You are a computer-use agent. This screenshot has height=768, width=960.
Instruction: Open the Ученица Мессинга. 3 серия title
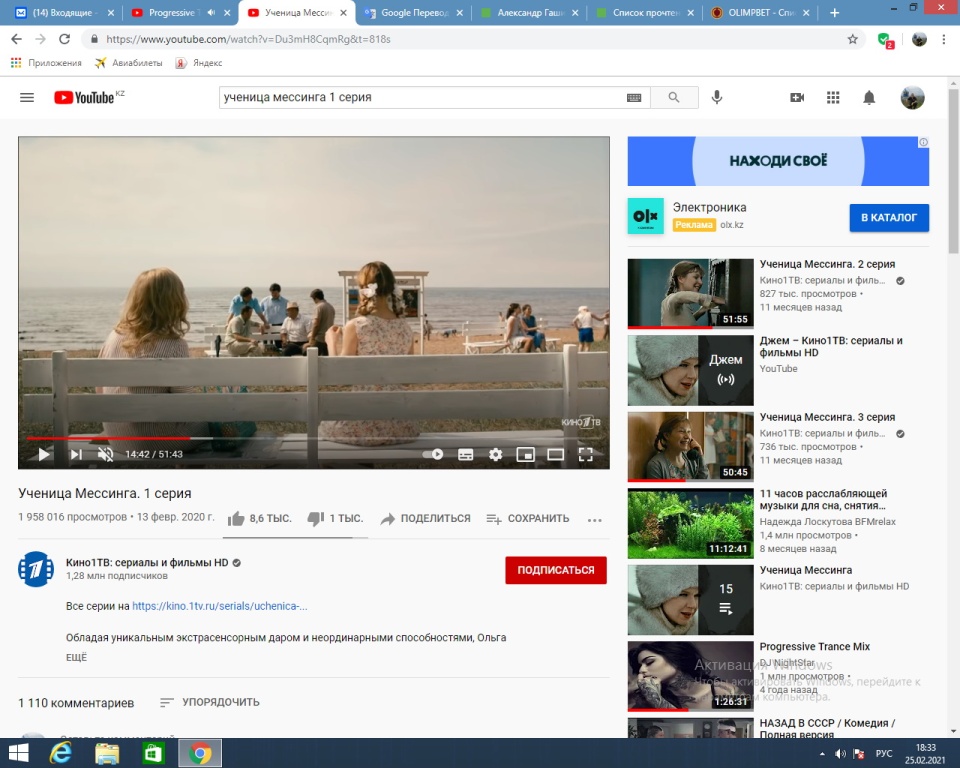click(x=827, y=417)
